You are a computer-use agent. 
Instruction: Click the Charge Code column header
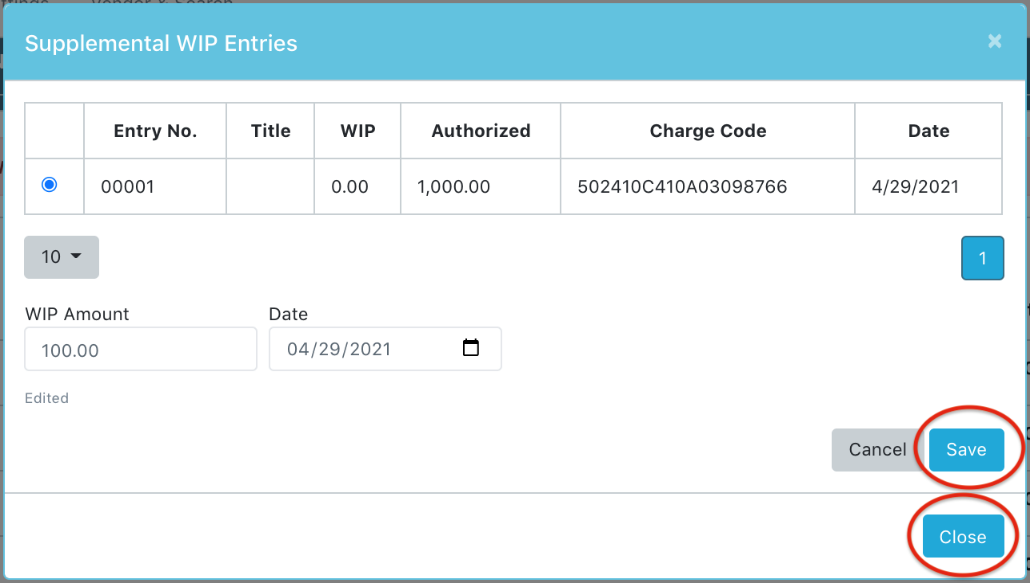point(707,131)
